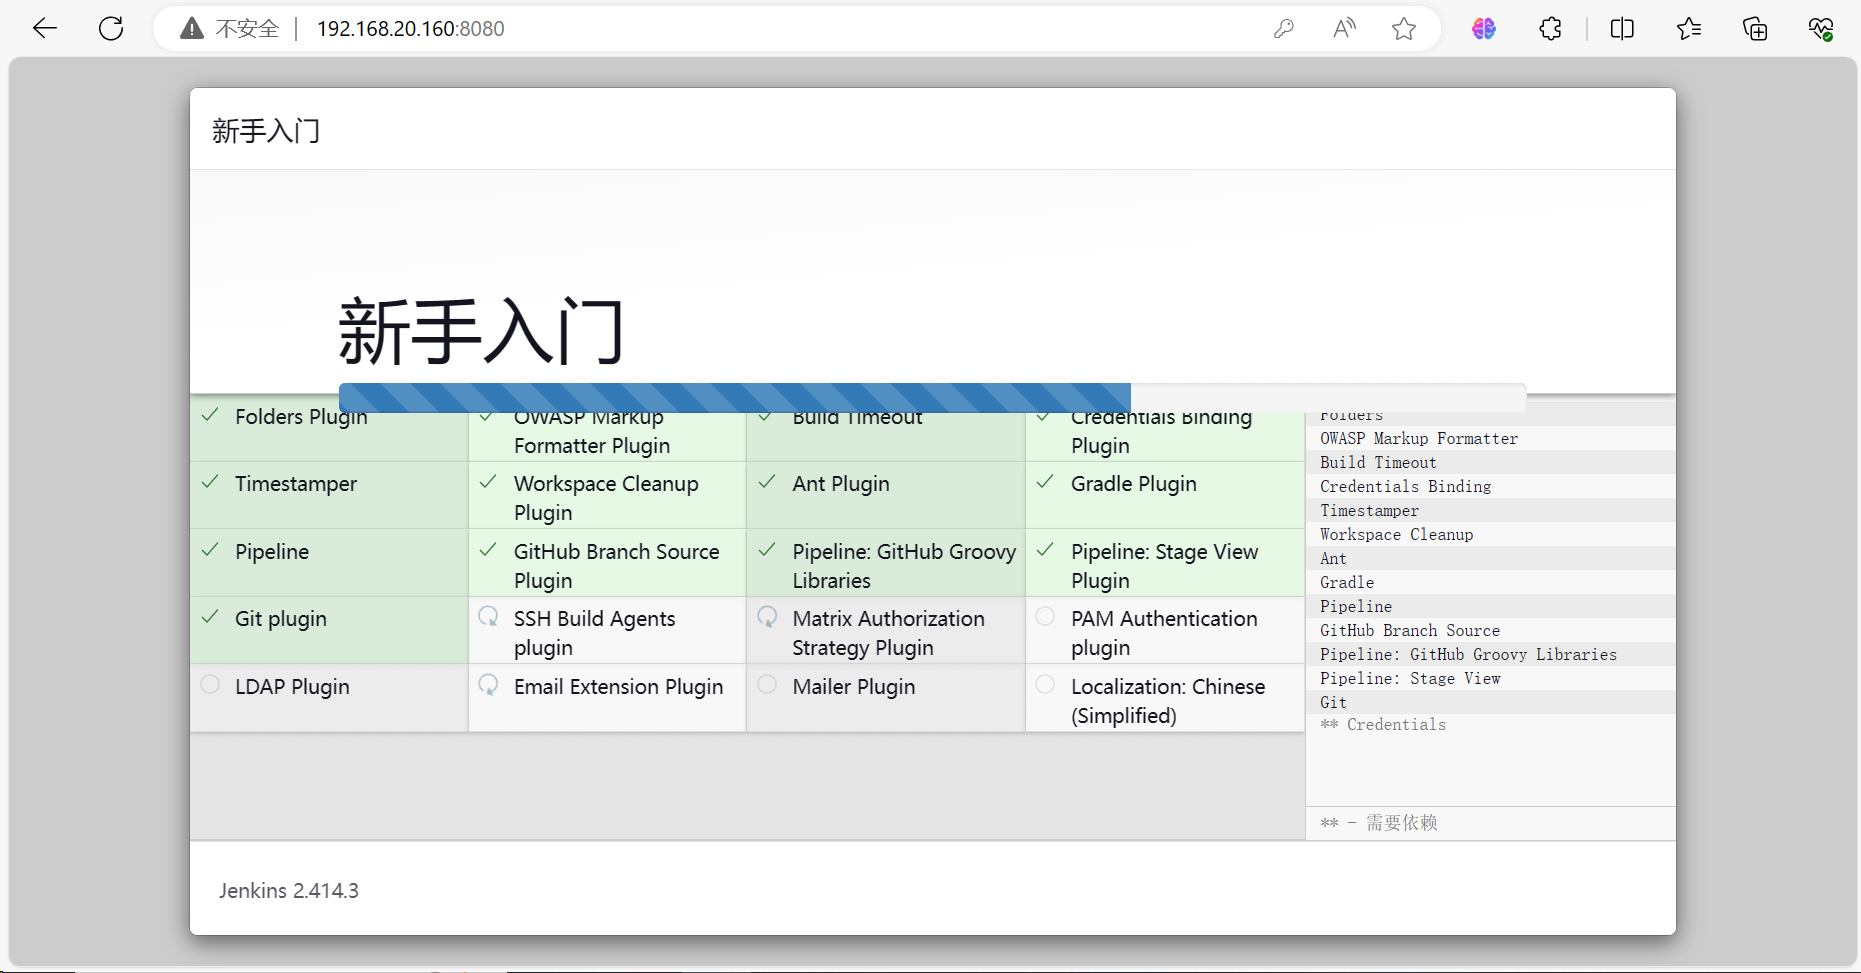Click Pipeline: GitHub Groovy Libraries cell label
This screenshot has width=1861, height=973.
[x=904, y=566]
